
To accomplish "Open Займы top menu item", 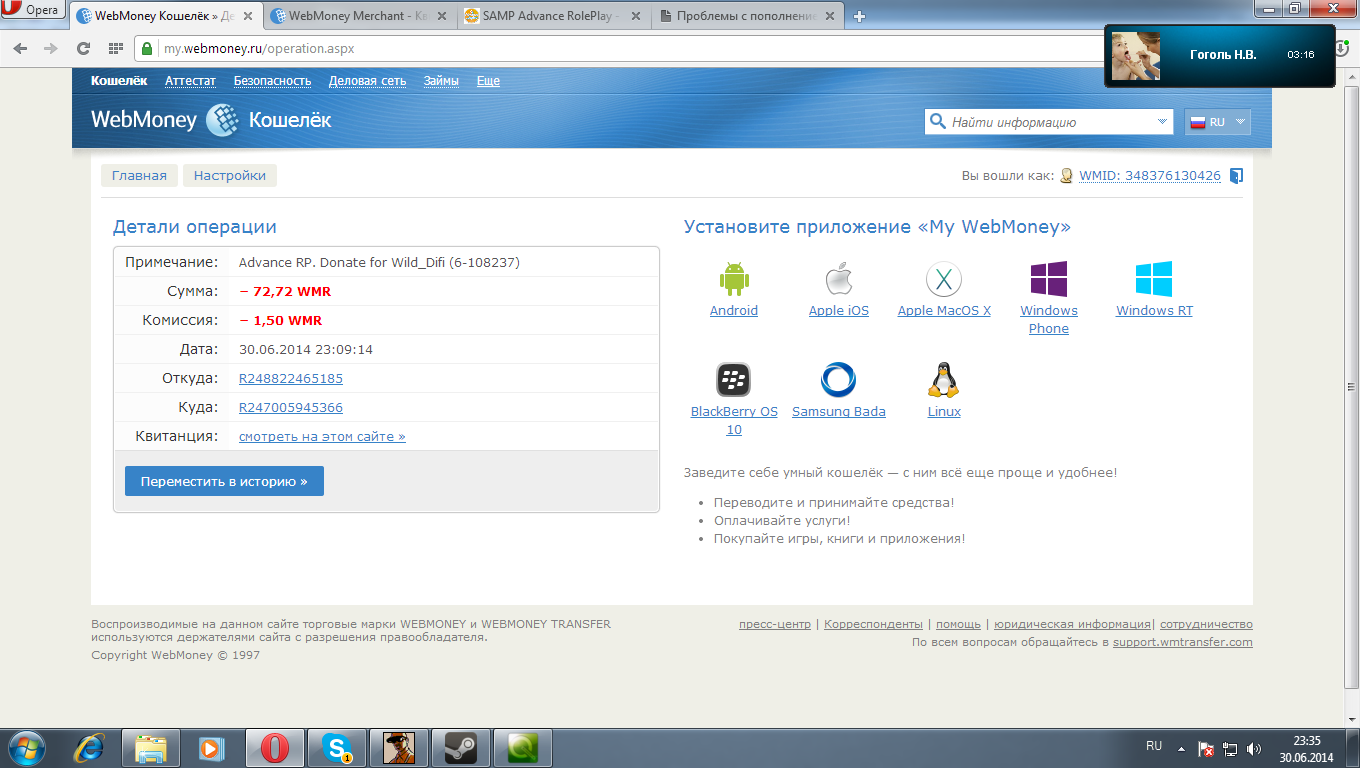I will [x=441, y=81].
